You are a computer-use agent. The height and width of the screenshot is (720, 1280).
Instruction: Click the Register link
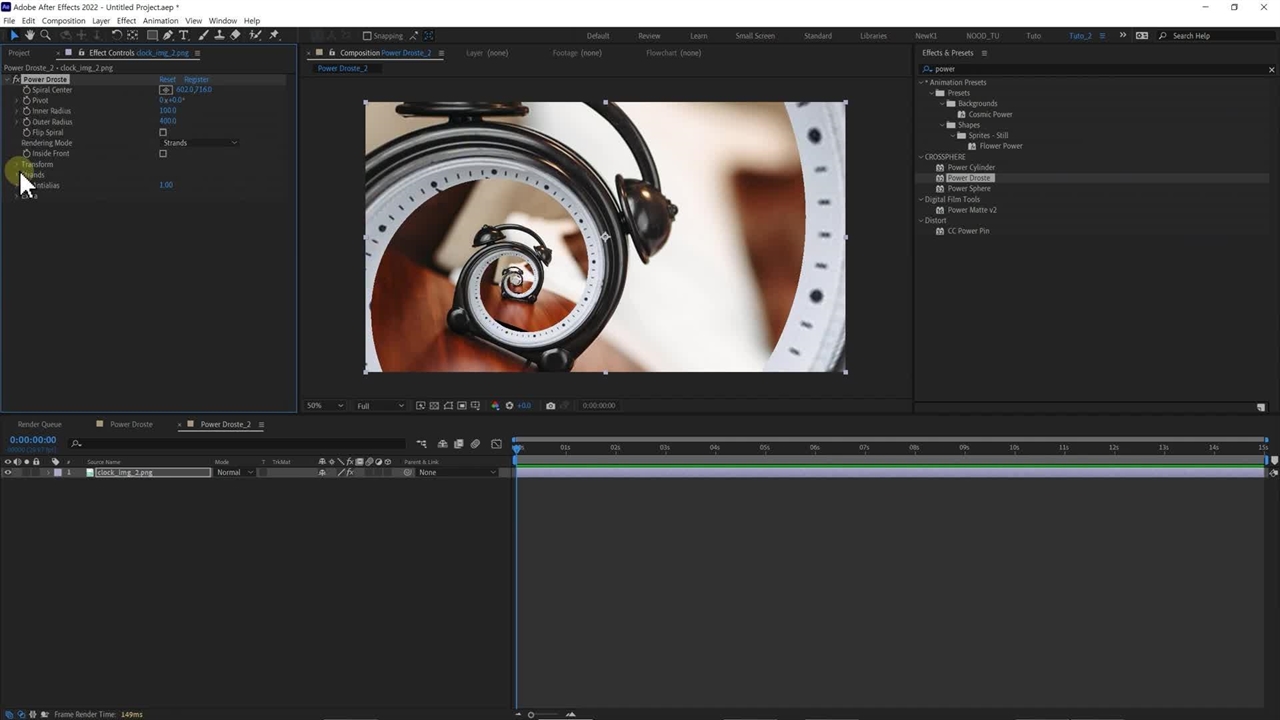(196, 79)
